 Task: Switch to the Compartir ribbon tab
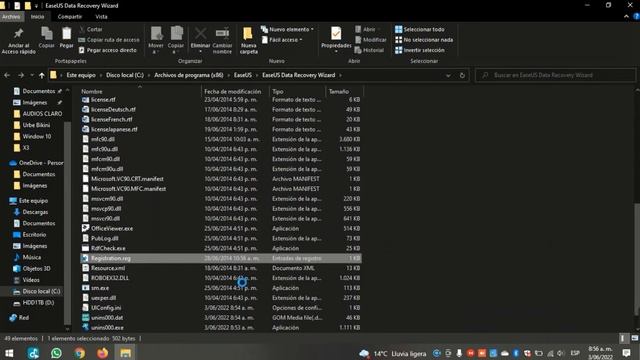point(69,17)
